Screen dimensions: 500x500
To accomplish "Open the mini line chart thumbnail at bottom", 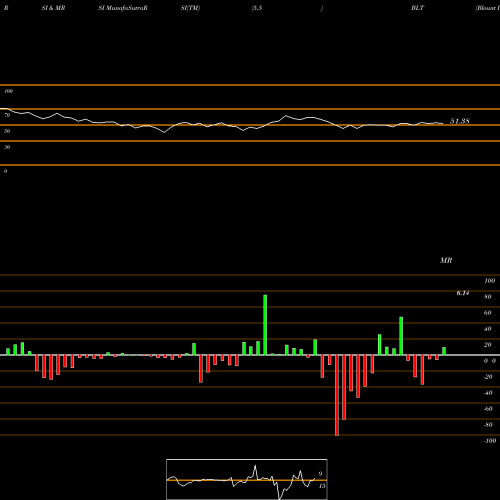I will pyautogui.click(x=247, y=479).
